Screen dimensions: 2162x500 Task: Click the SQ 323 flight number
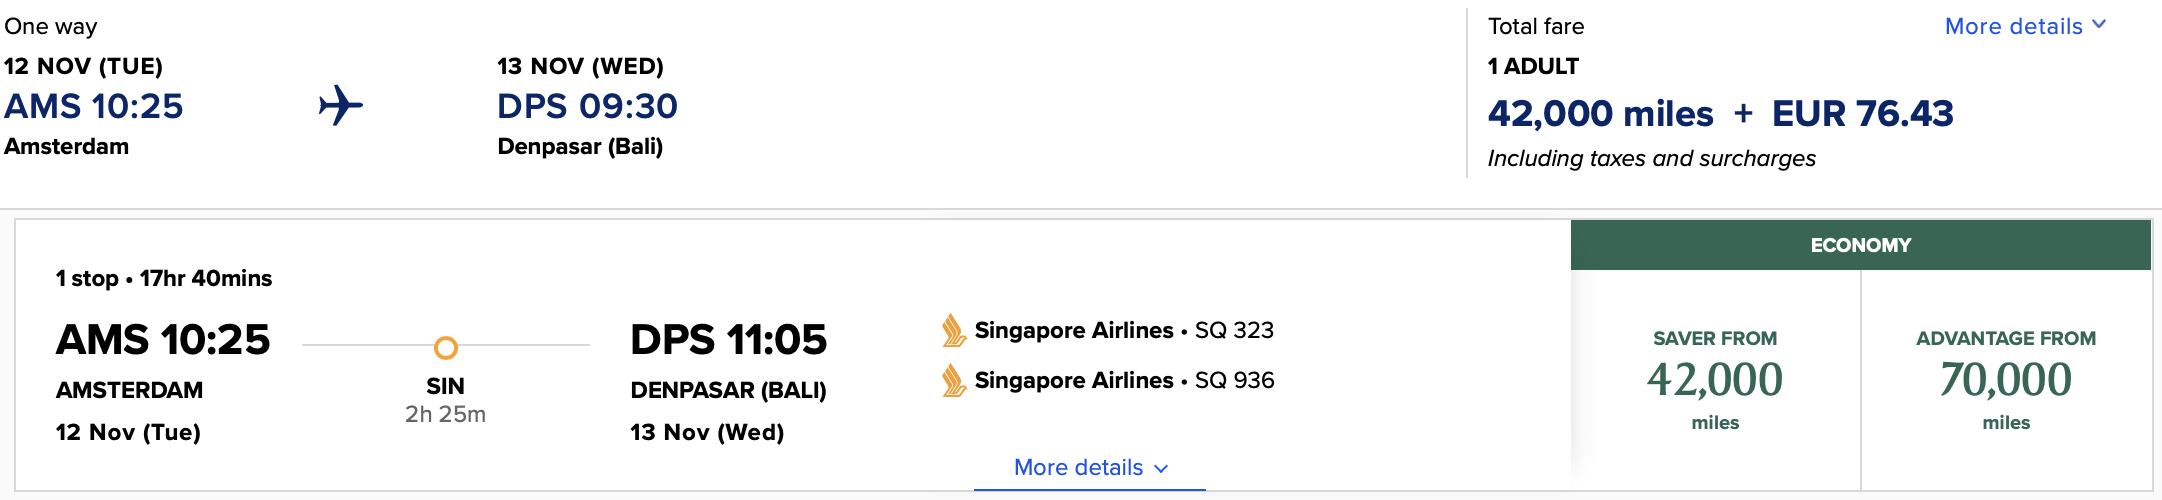click(1234, 330)
